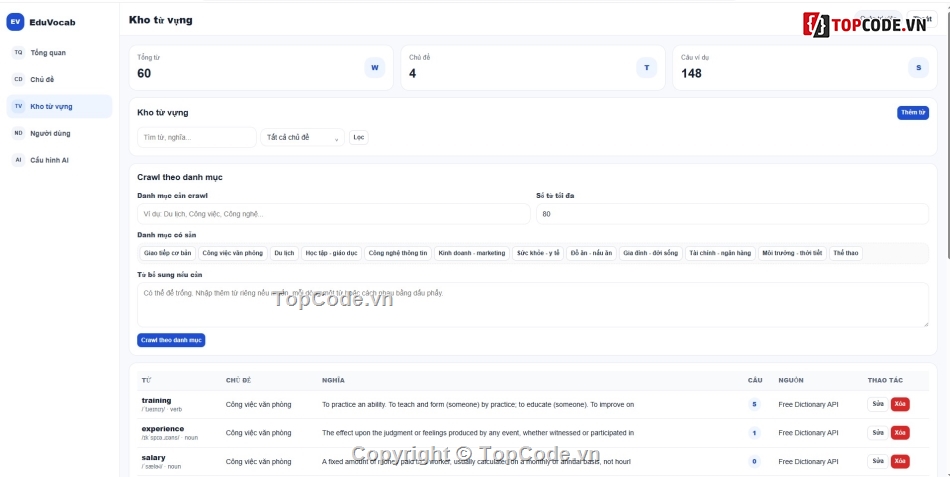Click the NGUỒN column header
The width and height of the screenshot is (950, 477).
click(791, 381)
